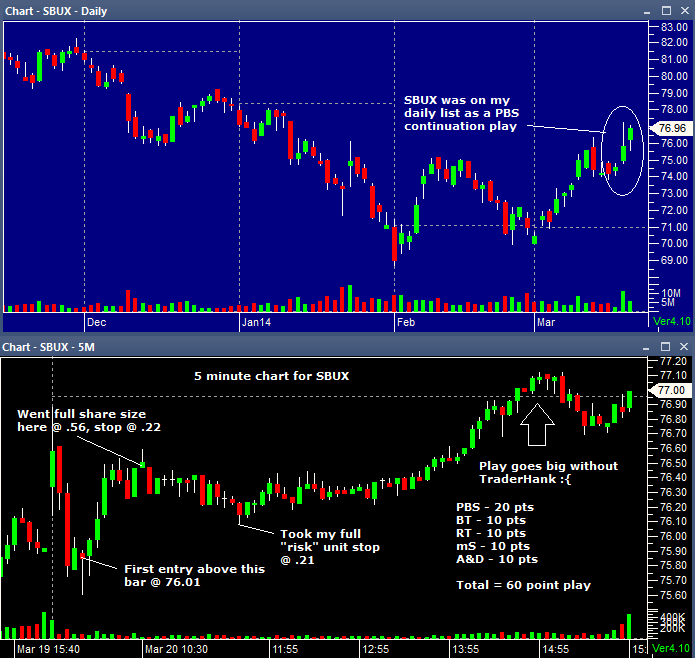This screenshot has width=695, height=658.
Task: Click the 76.96 current price marker
Action: point(671,128)
